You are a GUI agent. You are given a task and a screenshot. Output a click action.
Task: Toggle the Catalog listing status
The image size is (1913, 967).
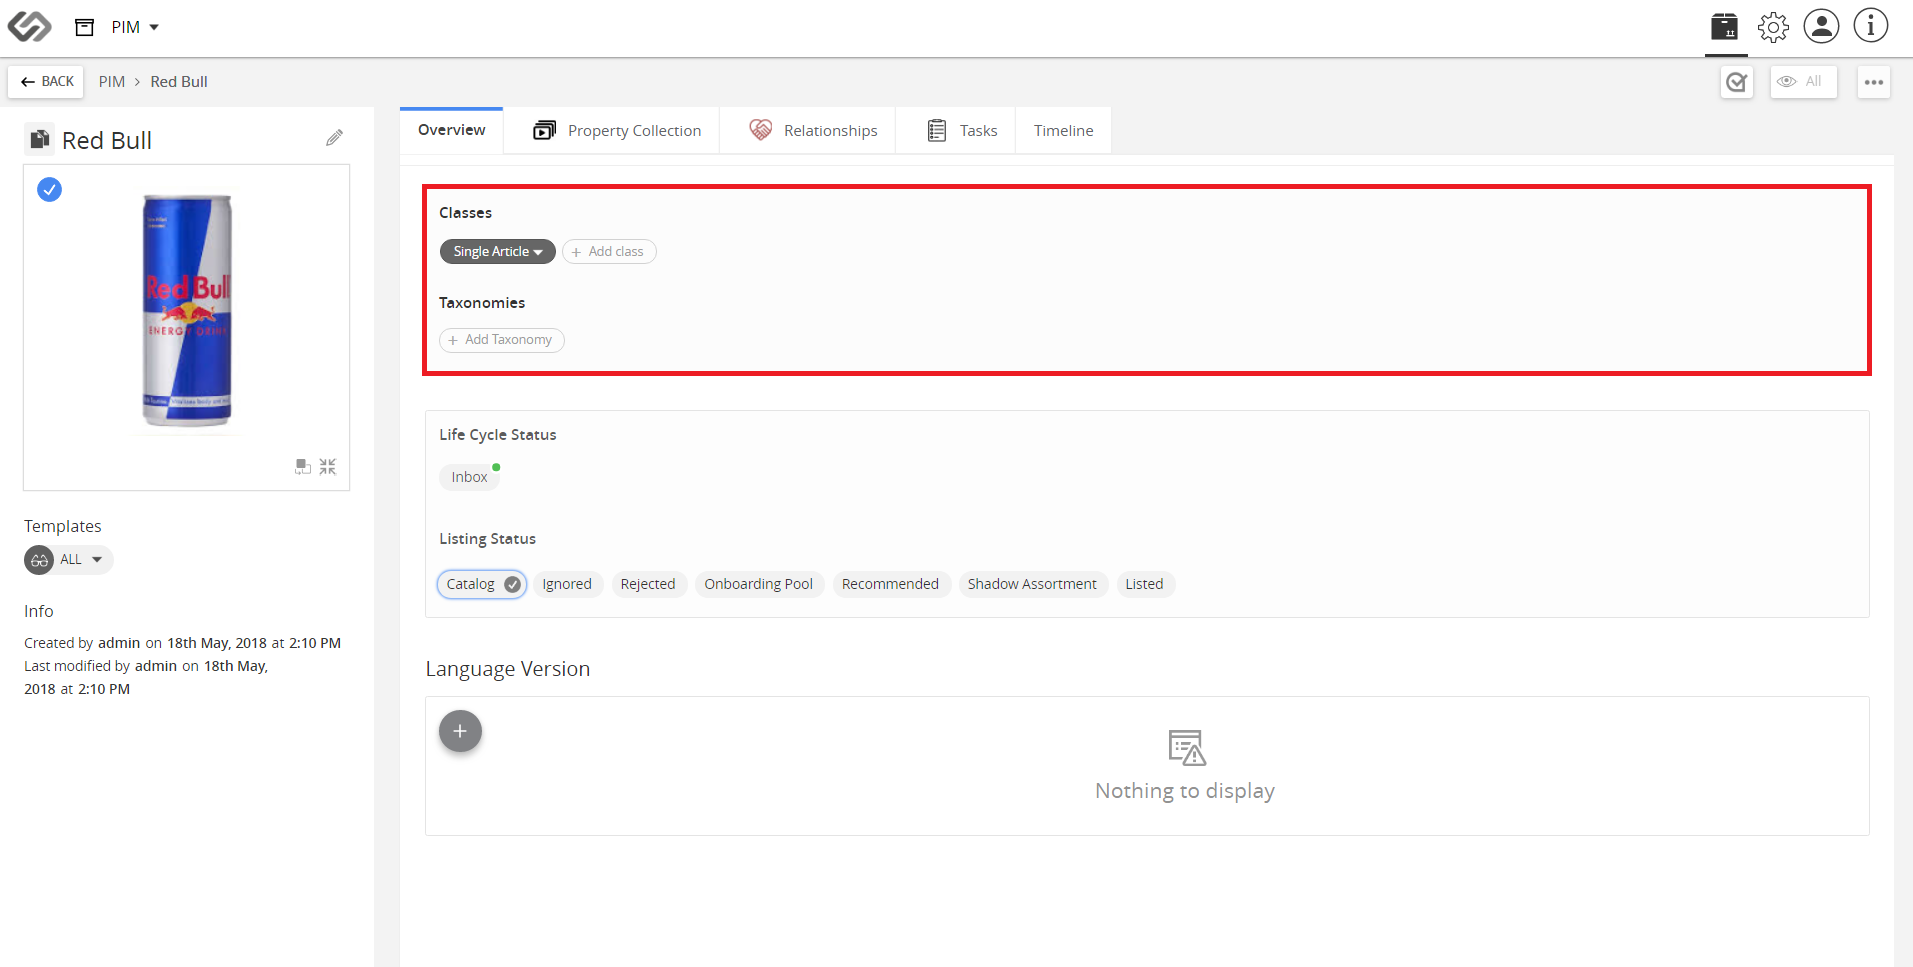[x=482, y=584]
